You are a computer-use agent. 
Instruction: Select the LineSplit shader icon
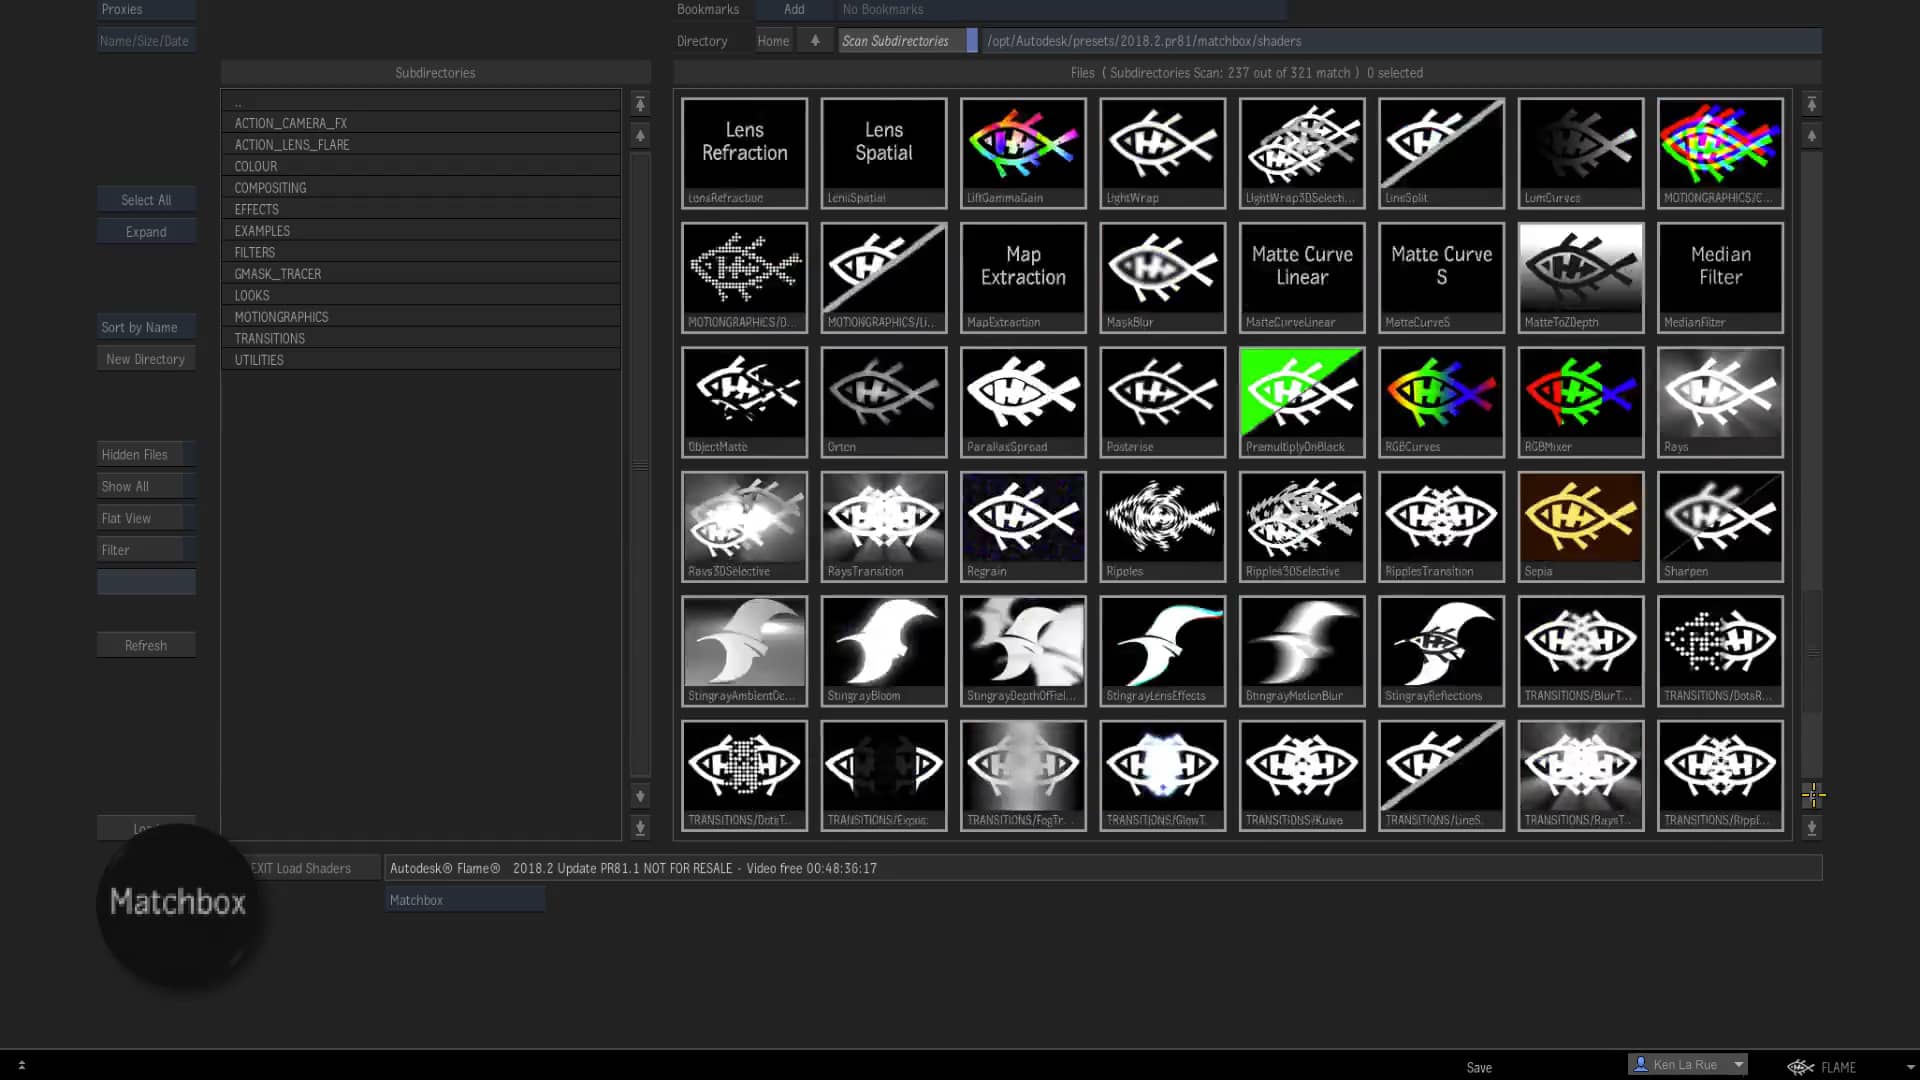click(x=1441, y=152)
